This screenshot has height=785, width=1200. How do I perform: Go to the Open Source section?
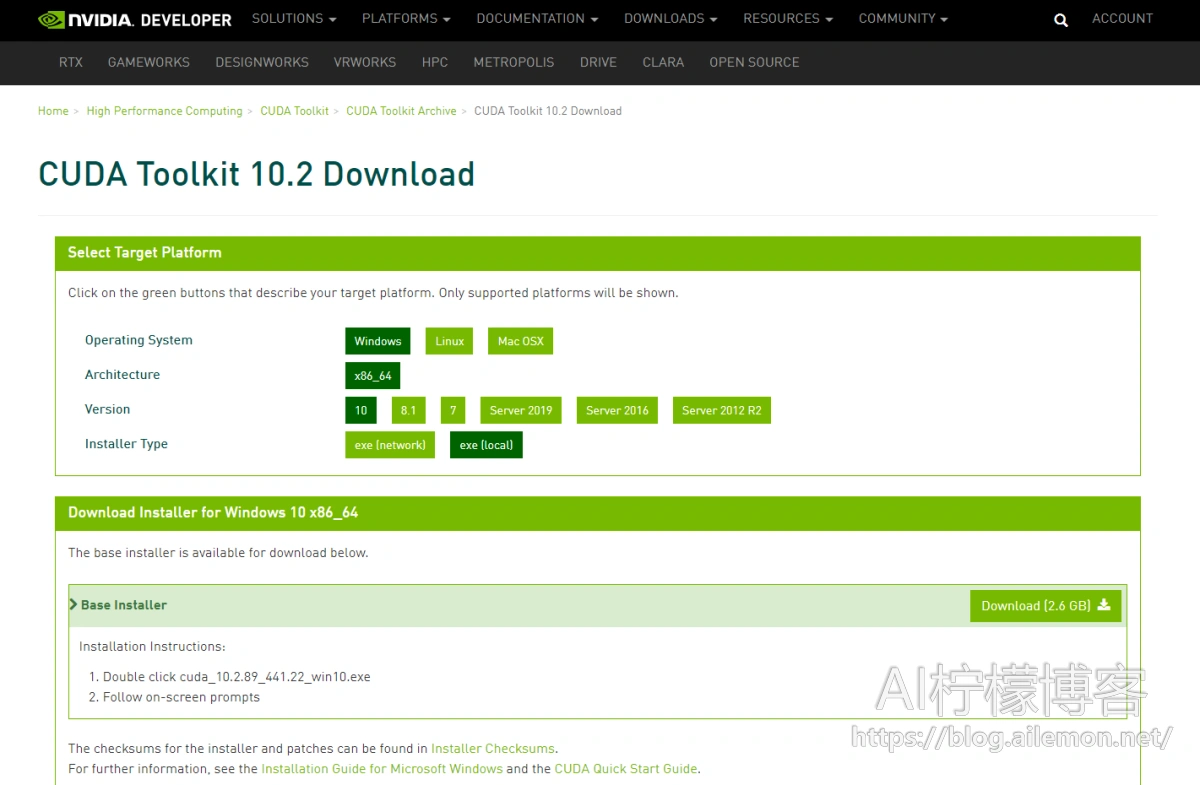(x=754, y=62)
